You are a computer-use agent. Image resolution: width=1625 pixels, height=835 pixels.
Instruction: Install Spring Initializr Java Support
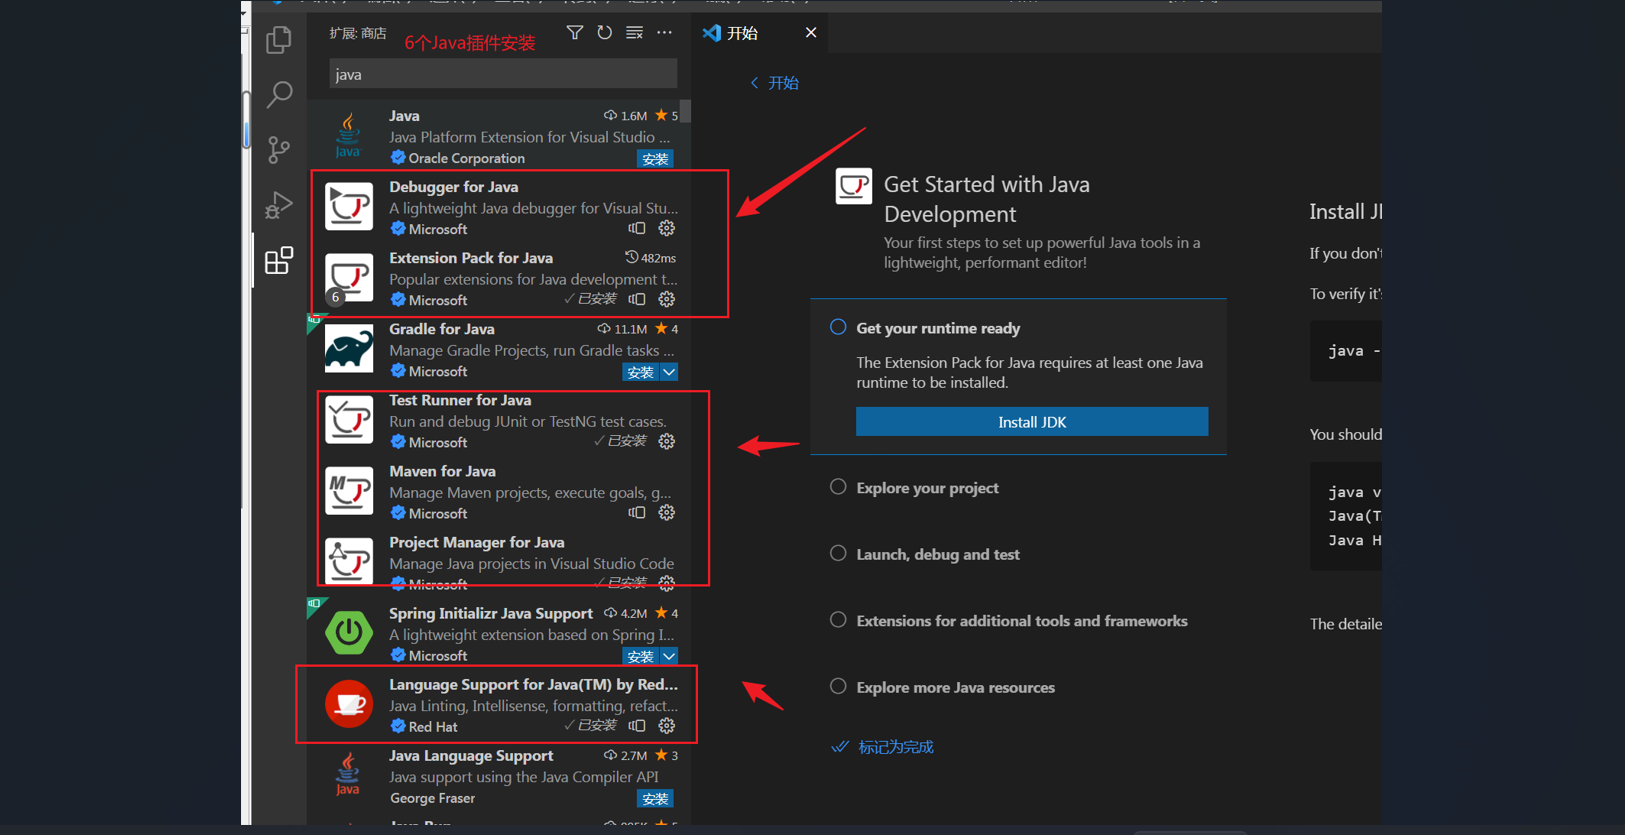point(640,656)
